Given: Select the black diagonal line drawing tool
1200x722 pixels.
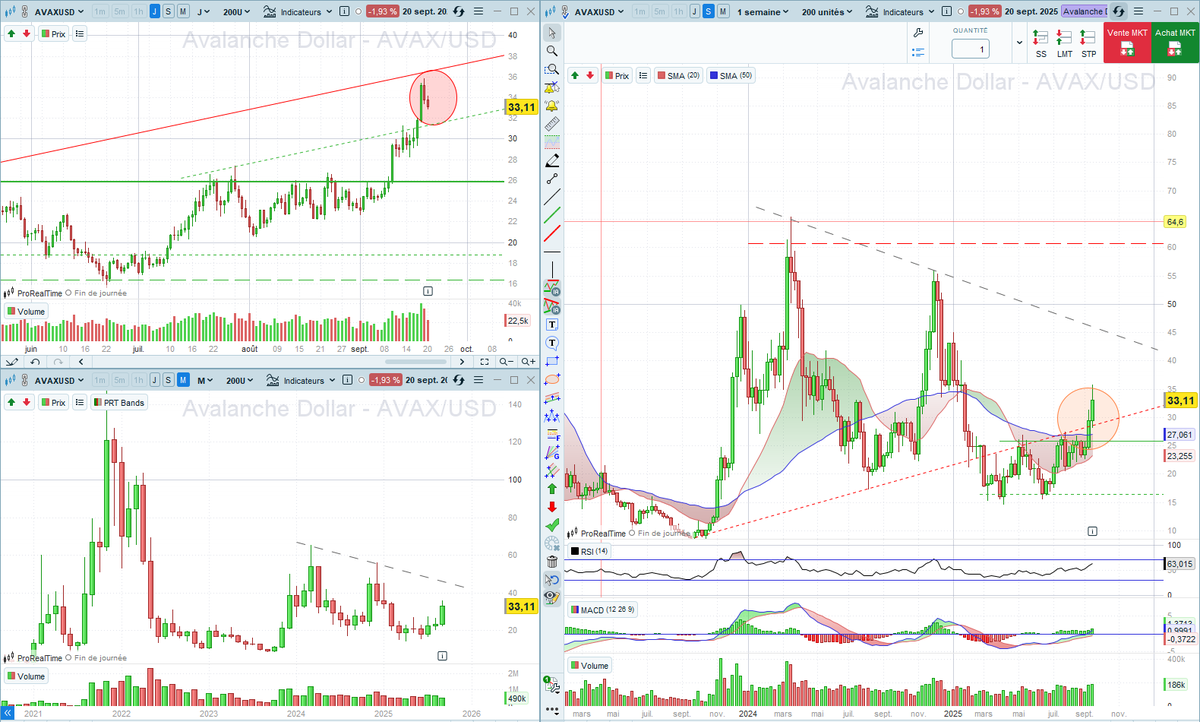Looking at the screenshot, I should click(552, 197).
